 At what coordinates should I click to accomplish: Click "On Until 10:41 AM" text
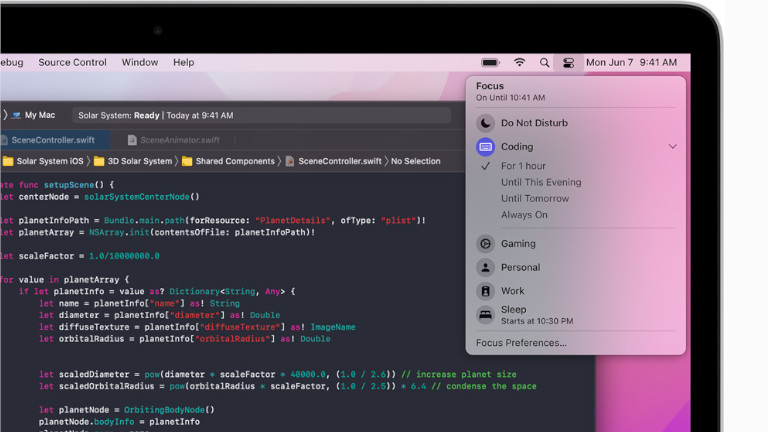click(x=510, y=97)
